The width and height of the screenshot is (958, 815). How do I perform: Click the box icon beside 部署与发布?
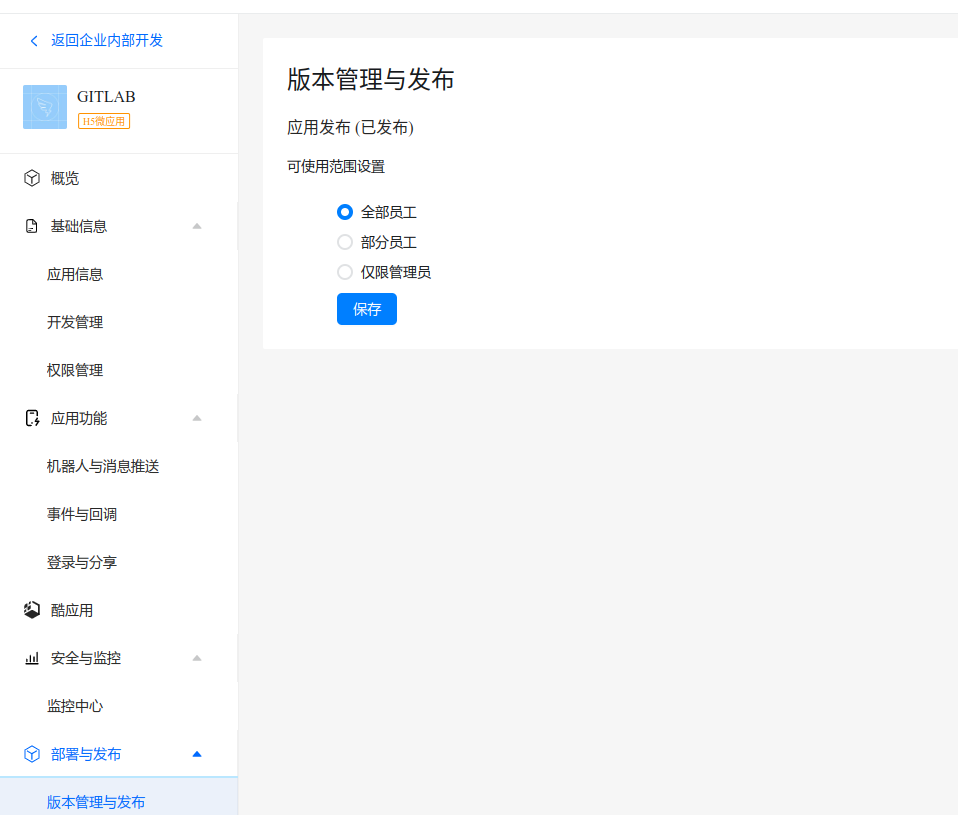pyautogui.click(x=32, y=754)
